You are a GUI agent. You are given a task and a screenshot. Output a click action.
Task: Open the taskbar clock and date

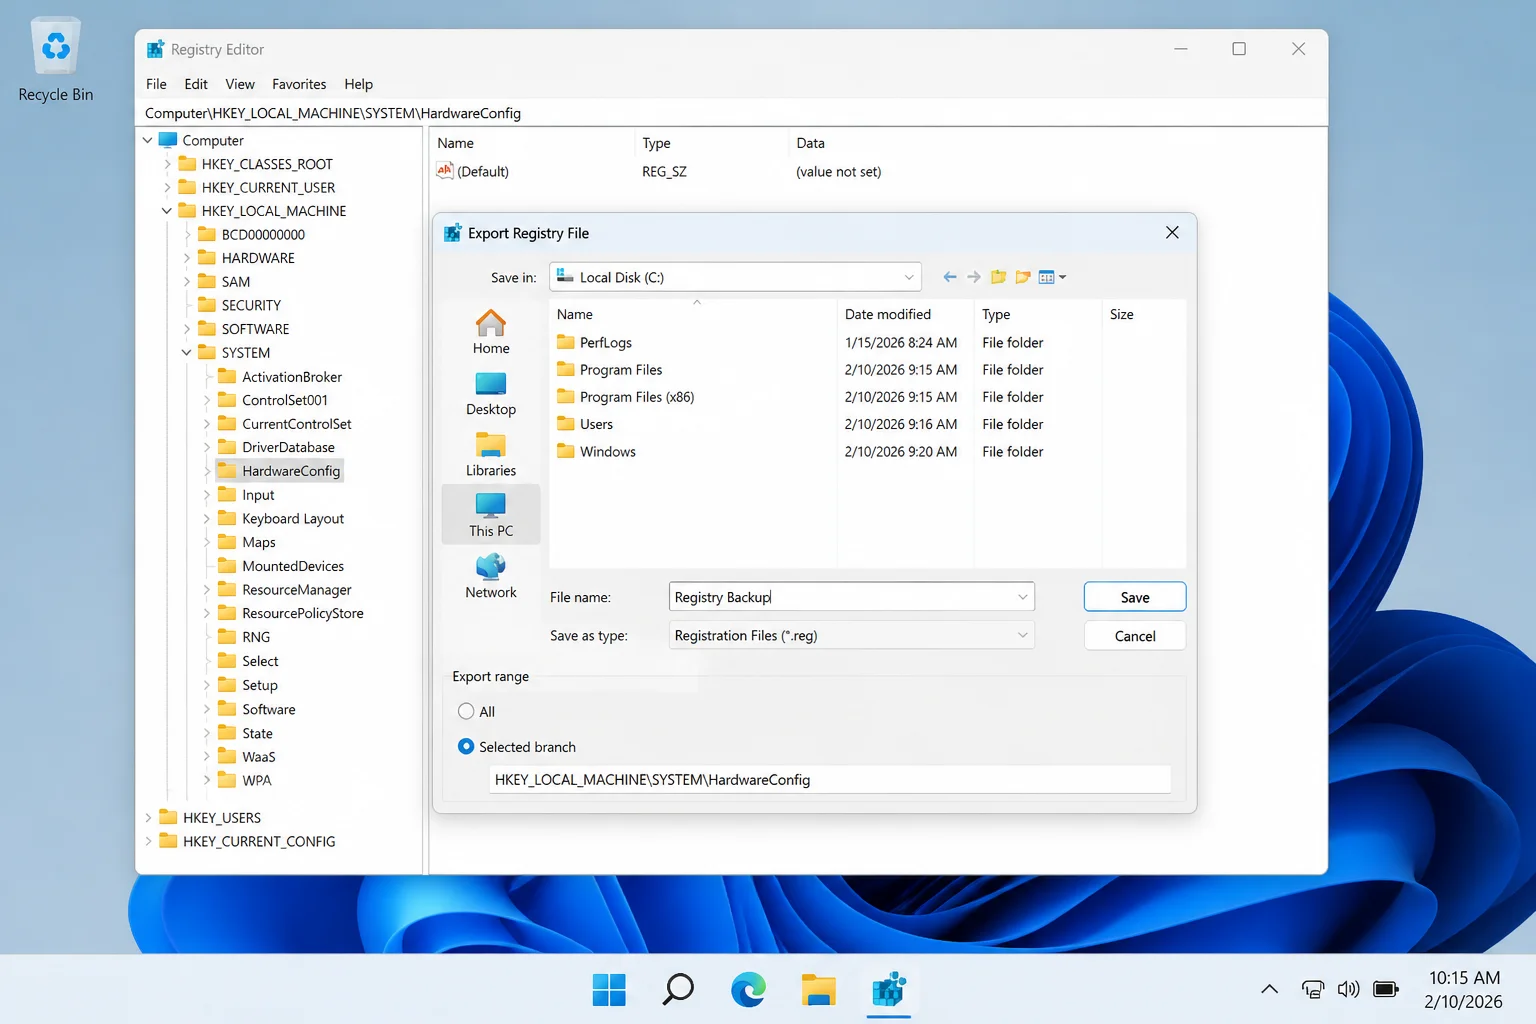(1464, 989)
